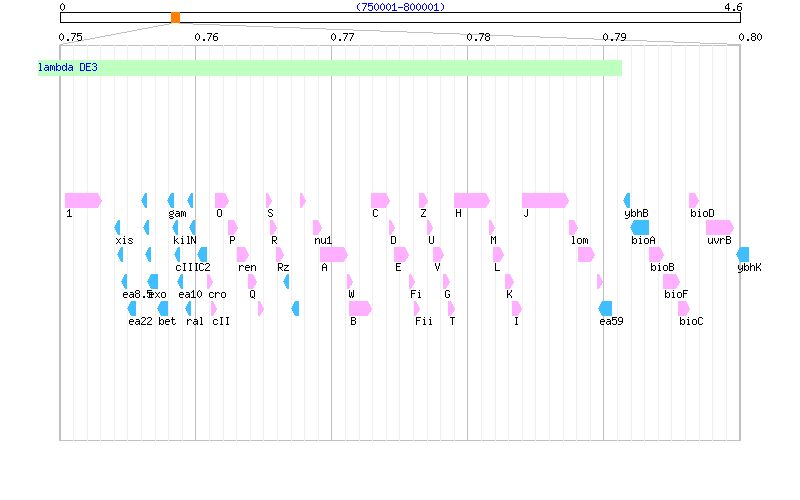Image resolution: width=800 pixels, height=500 pixels.
Task: Select the pink B gene arrow
Action: (360, 308)
